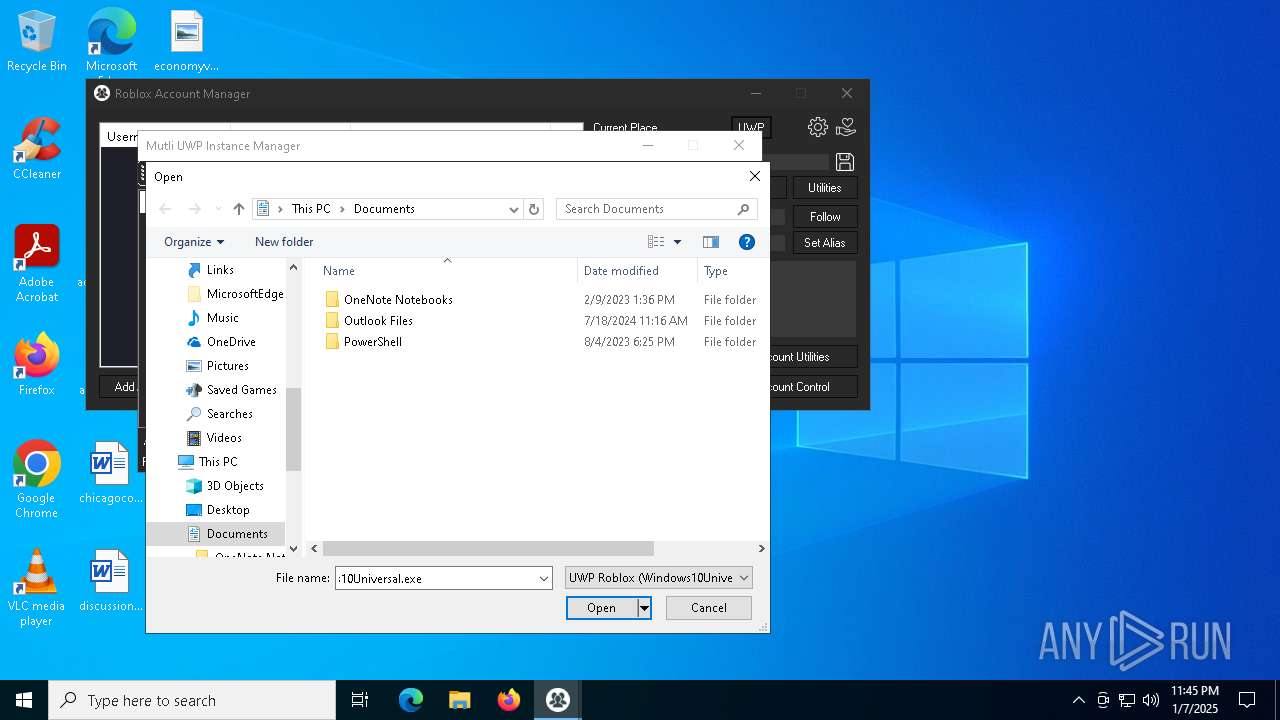This screenshot has width=1280, height=720.
Task: Open the view options dropdown arrow
Action: tap(677, 242)
